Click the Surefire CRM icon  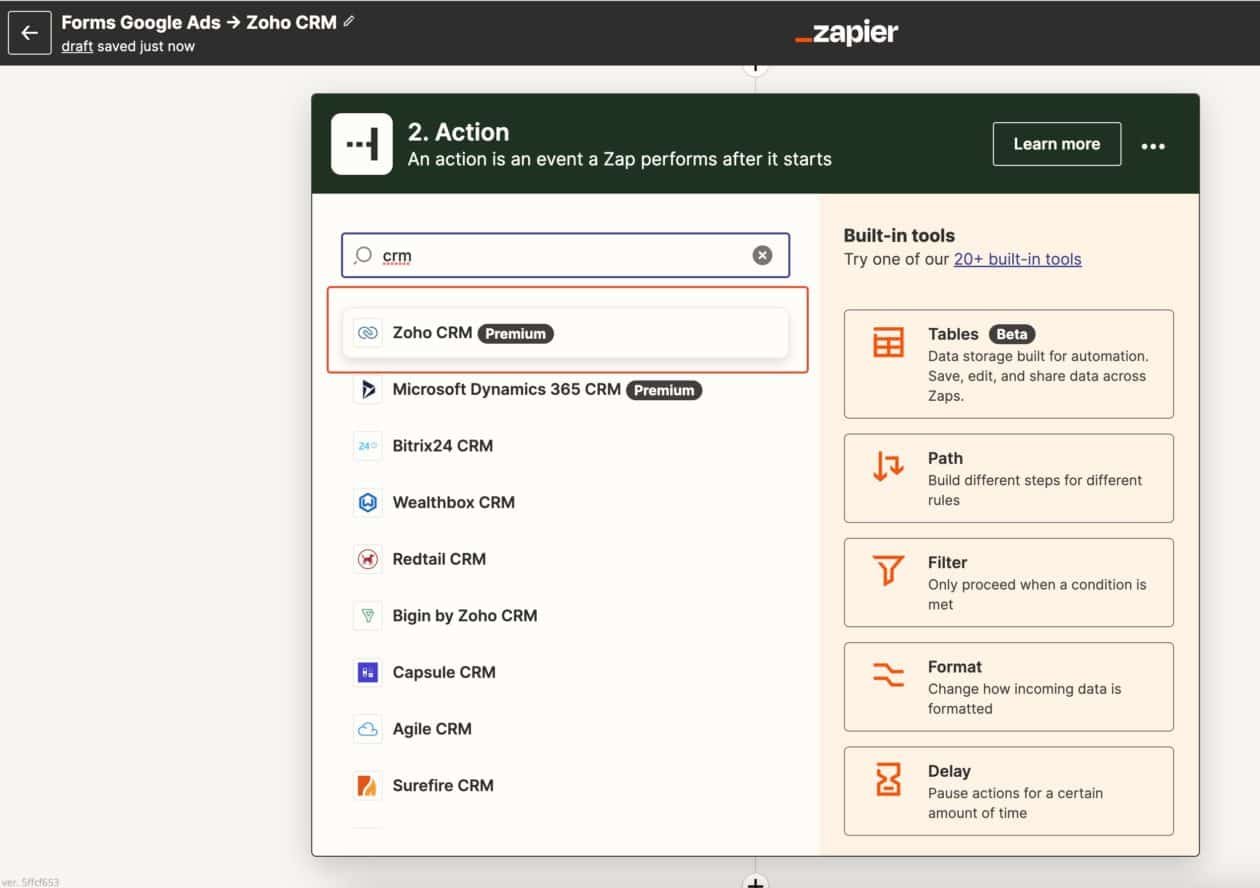click(x=368, y=786)
